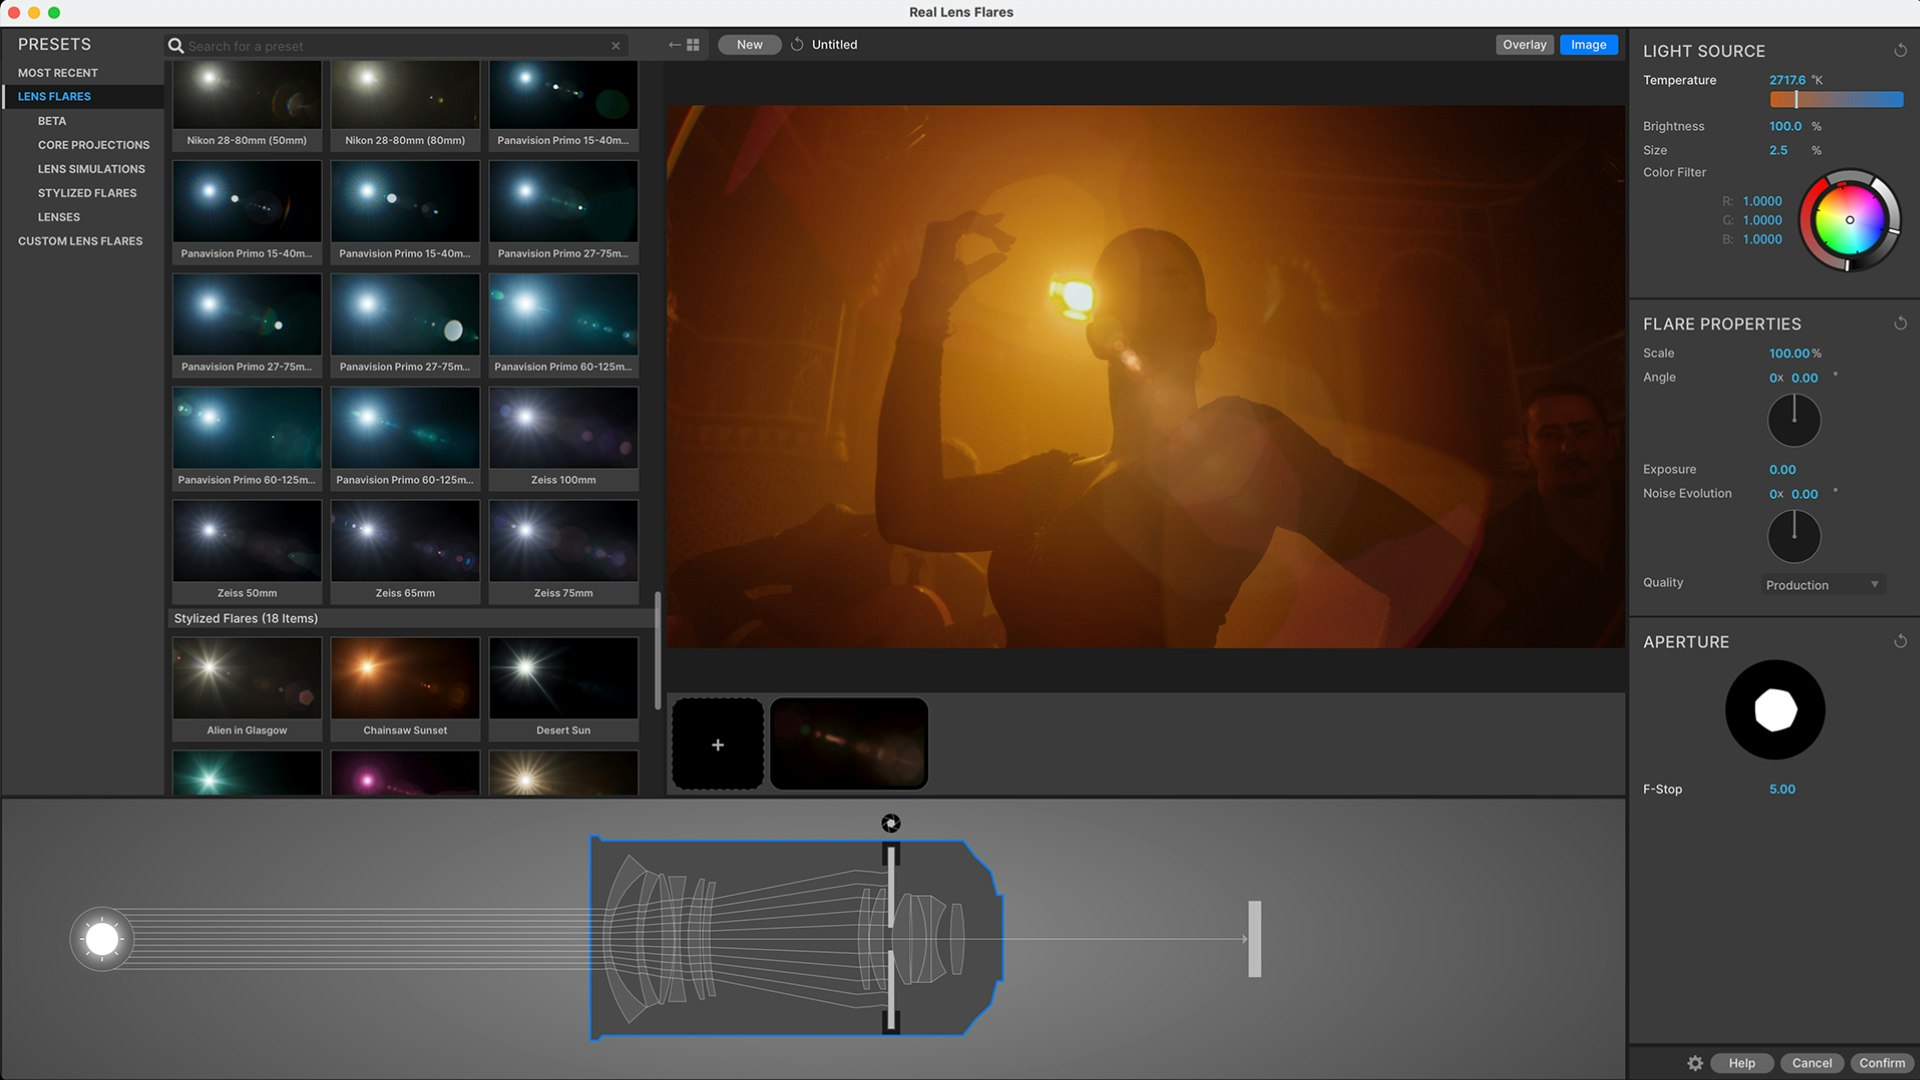Reset the Aperture section
This screenshot has width=1920, height=1080.
1900,642
